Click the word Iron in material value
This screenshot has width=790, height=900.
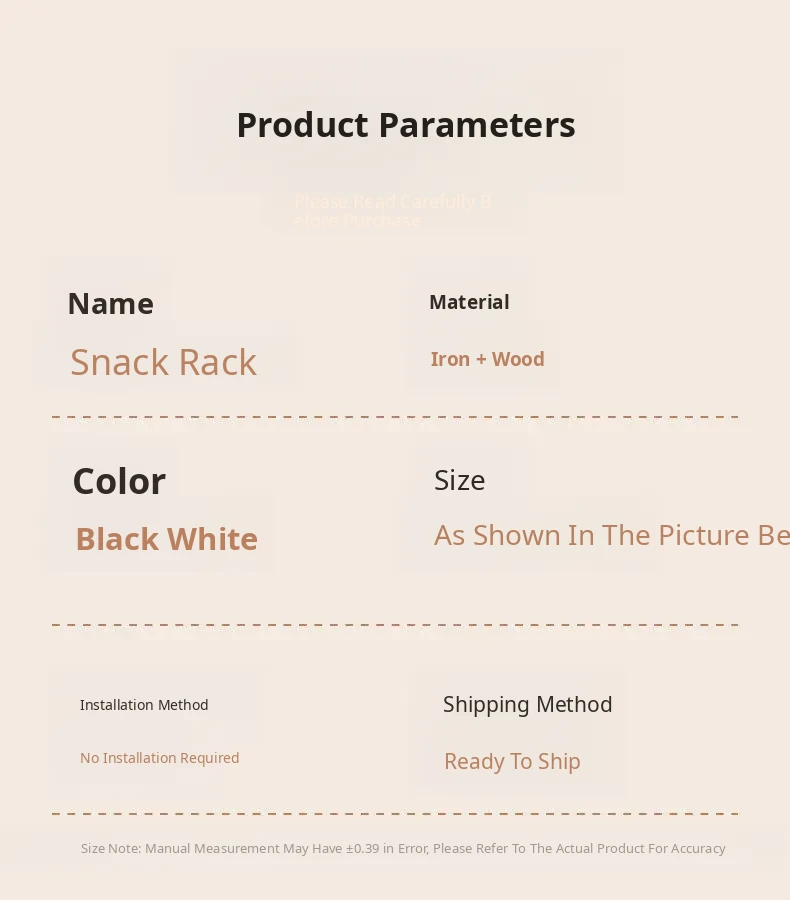click(x=450, y=359)
